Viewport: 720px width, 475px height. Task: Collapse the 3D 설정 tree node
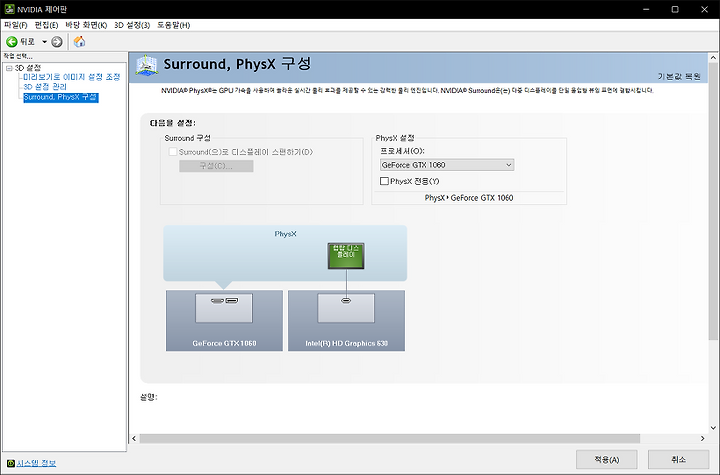9,68
